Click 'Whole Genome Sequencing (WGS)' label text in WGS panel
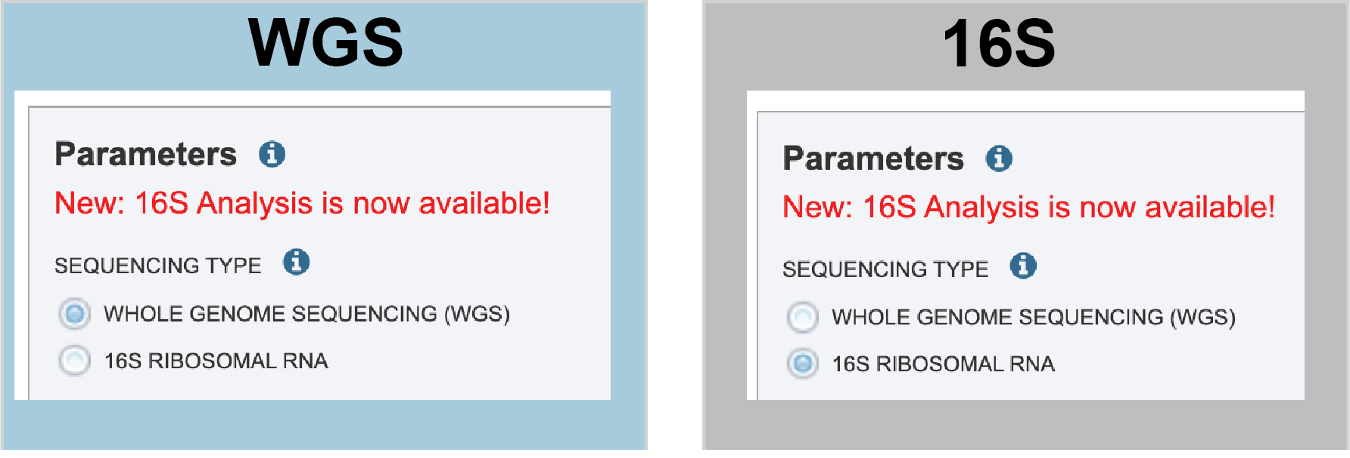 [307, 314]
